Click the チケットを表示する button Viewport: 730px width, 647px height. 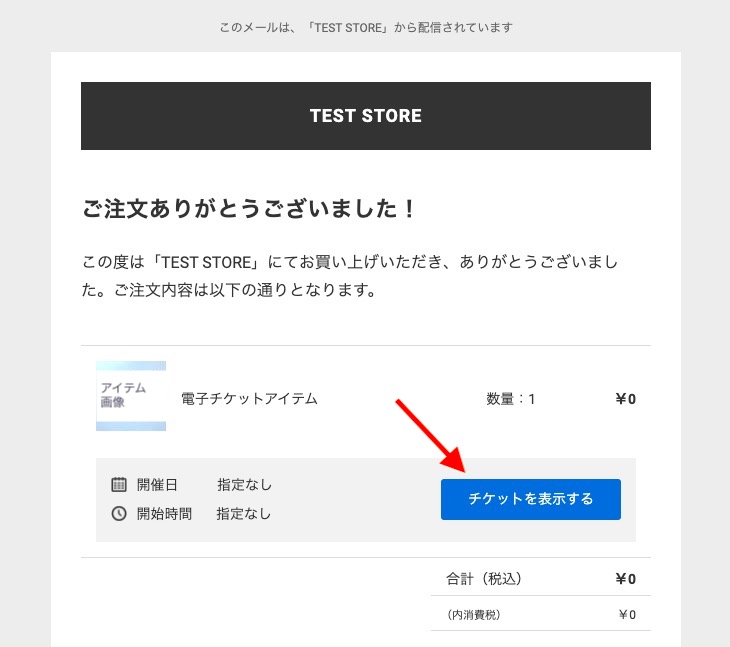pos(531,499)
